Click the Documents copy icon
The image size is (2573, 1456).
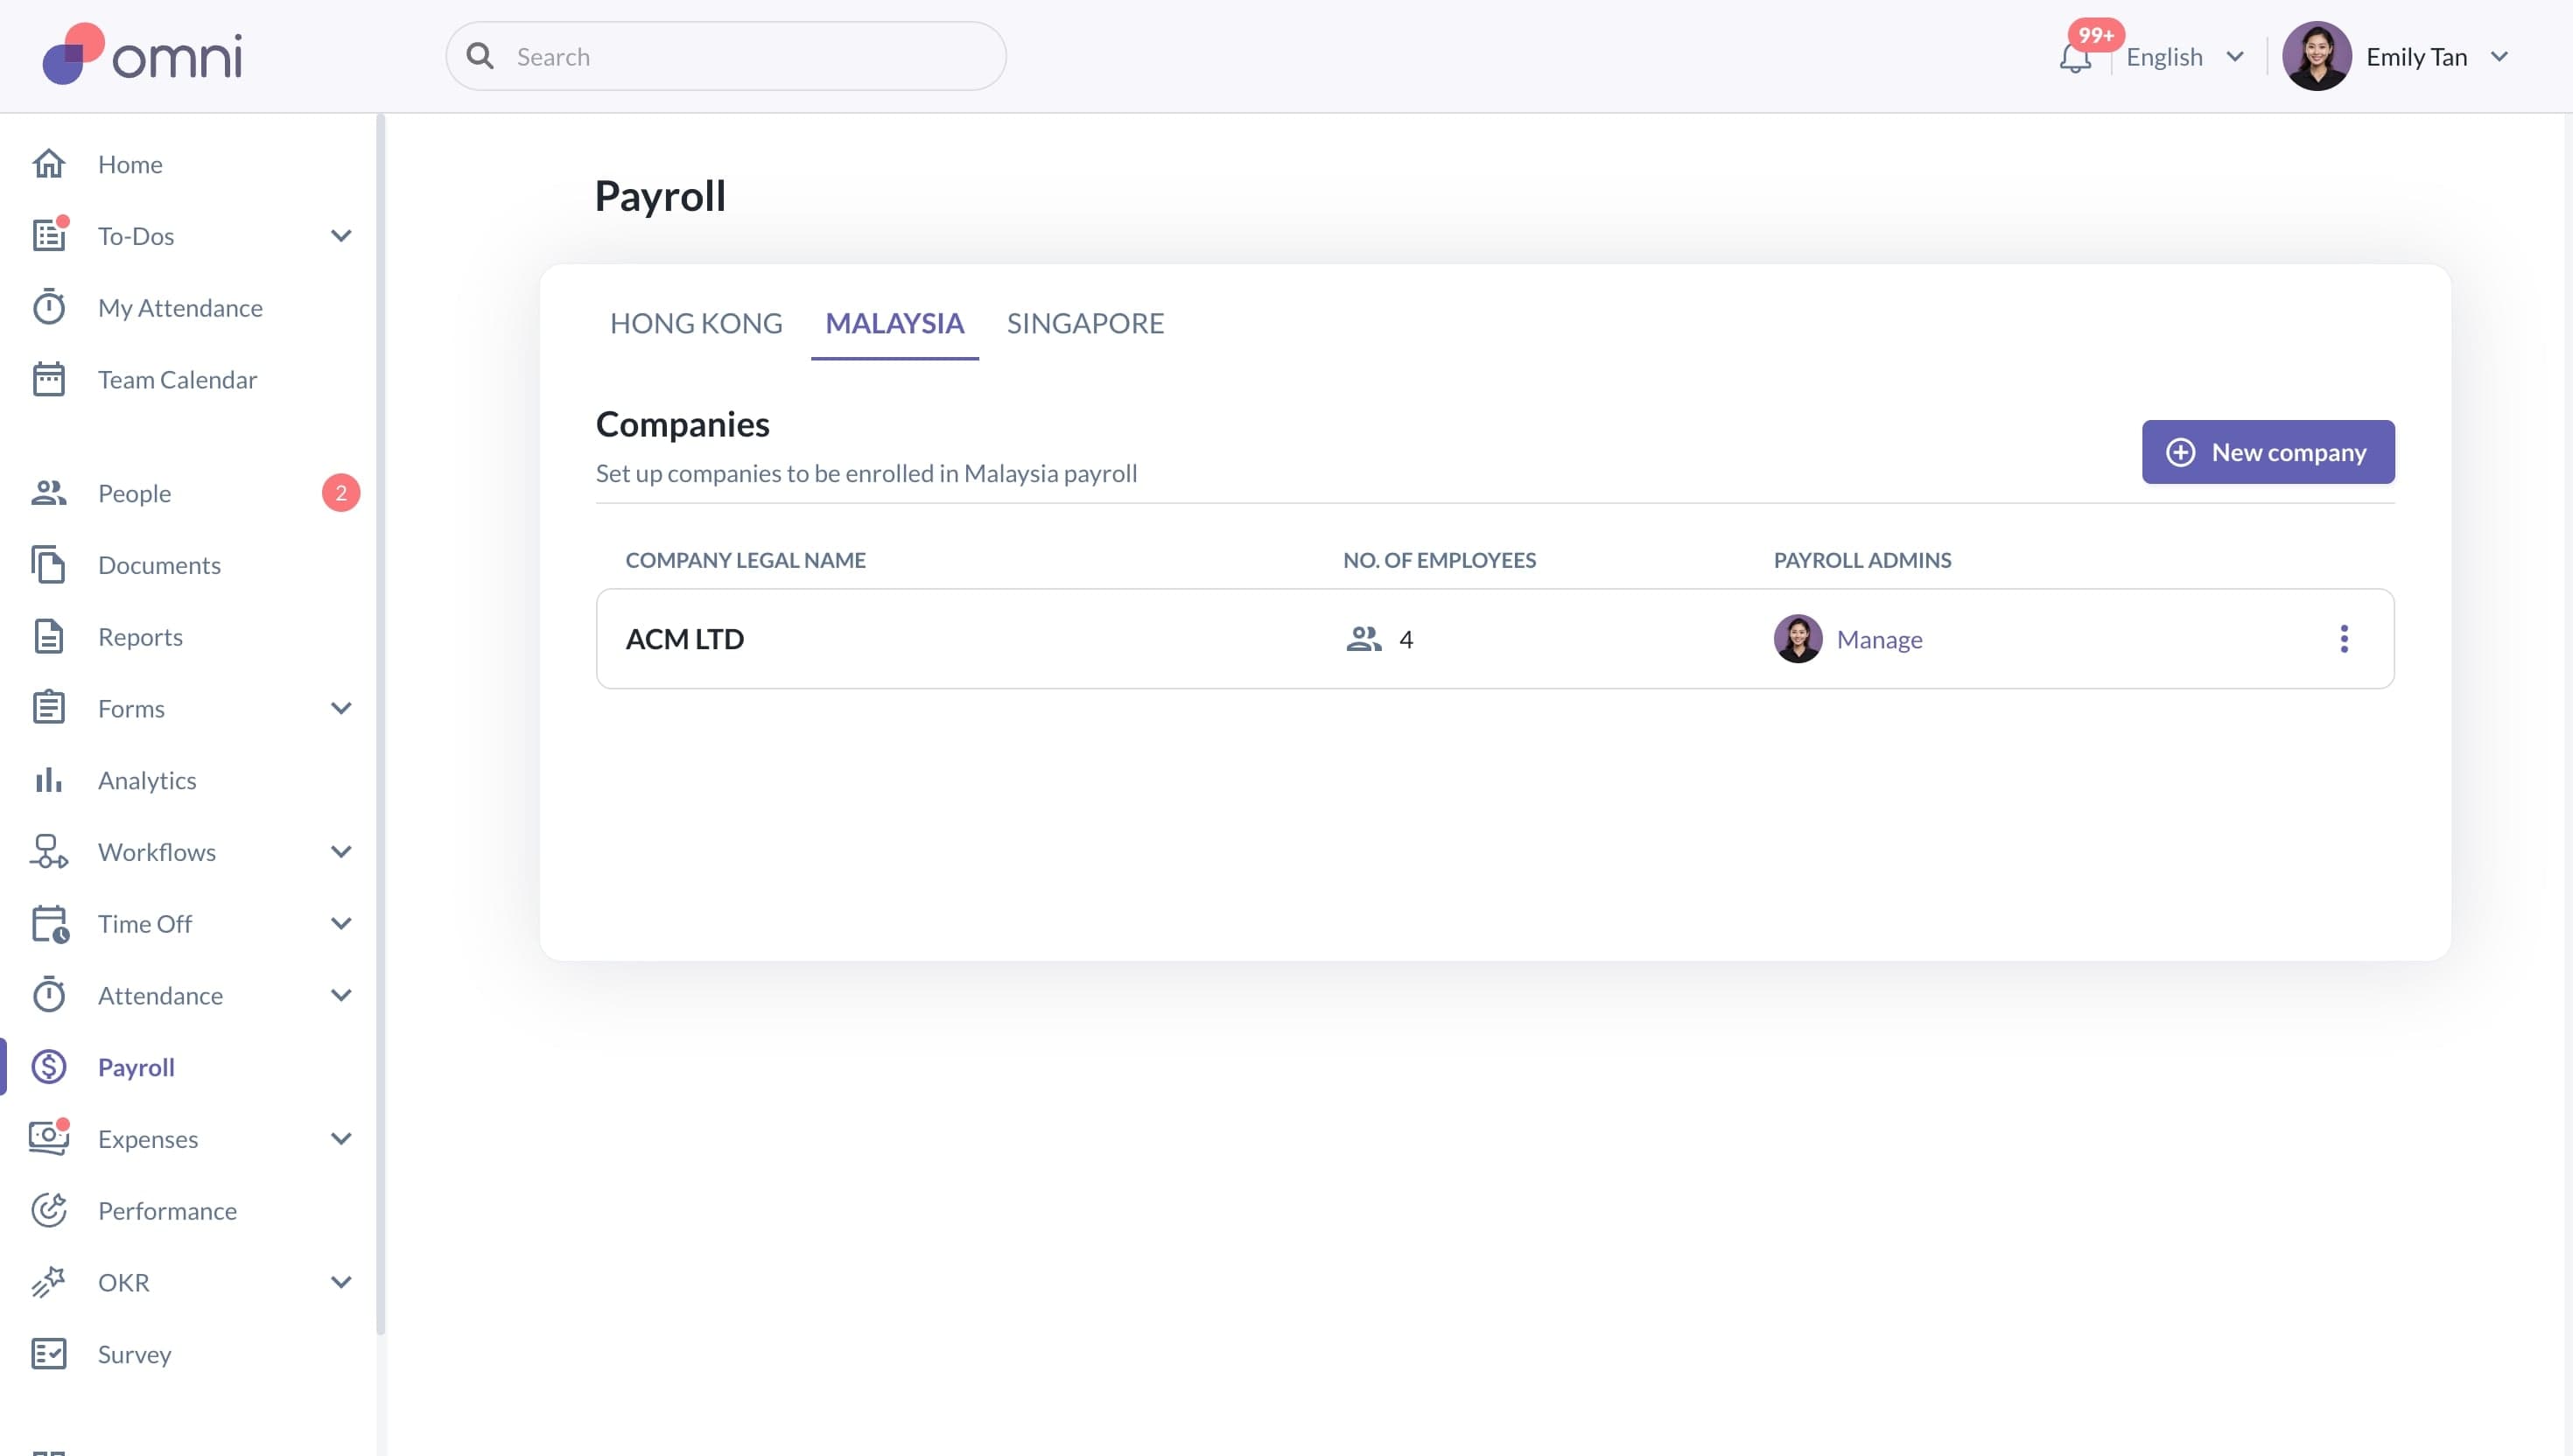pyautogui.click(x=48, y=564)
